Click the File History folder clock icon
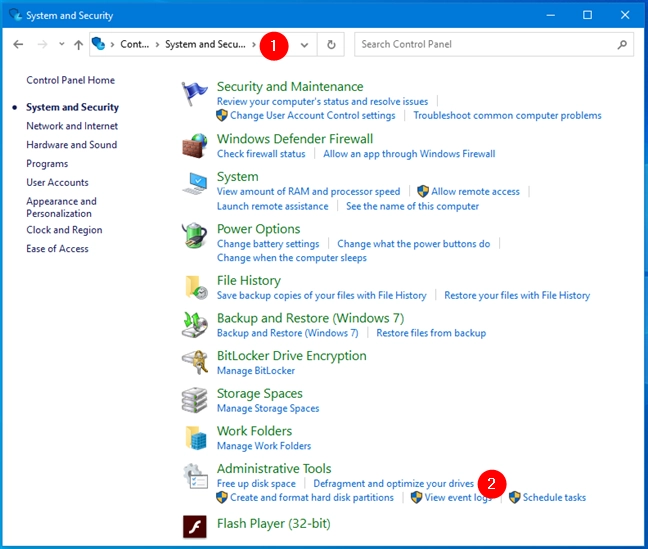This screenshot has width=648, height=549. pyautogui.click(x=196, y=287)
